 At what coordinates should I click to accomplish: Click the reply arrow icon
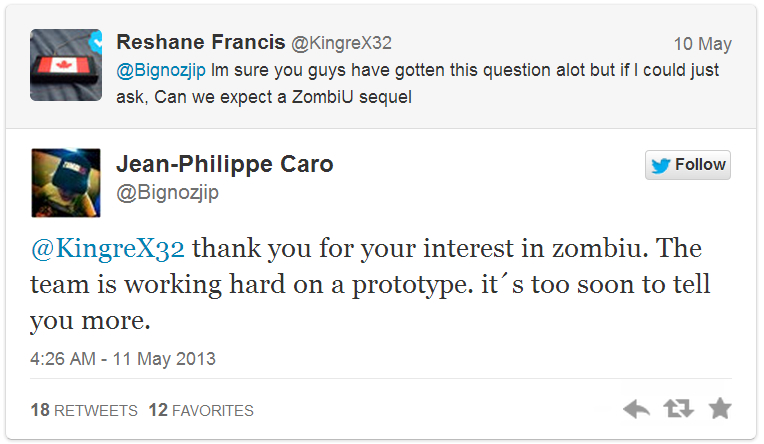point(636,409)
